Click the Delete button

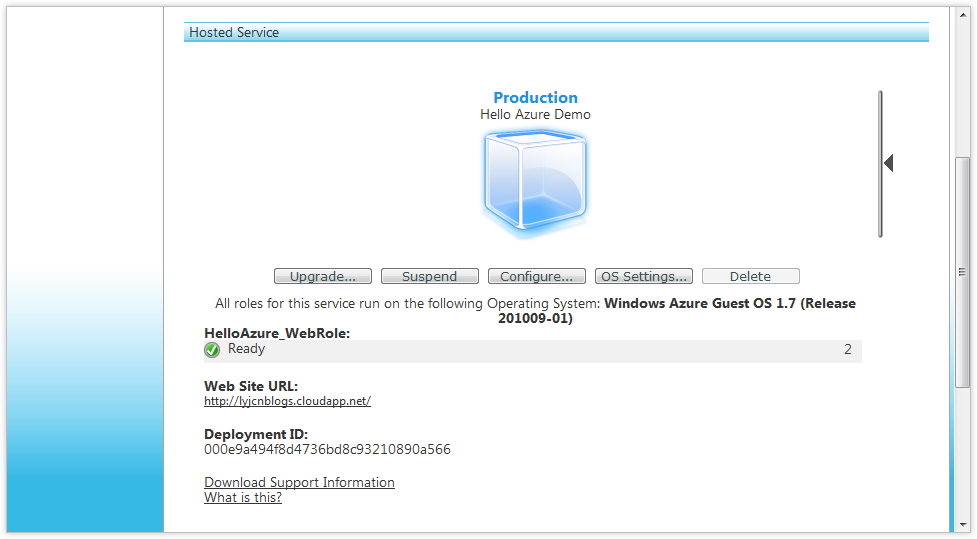(751, 276)
